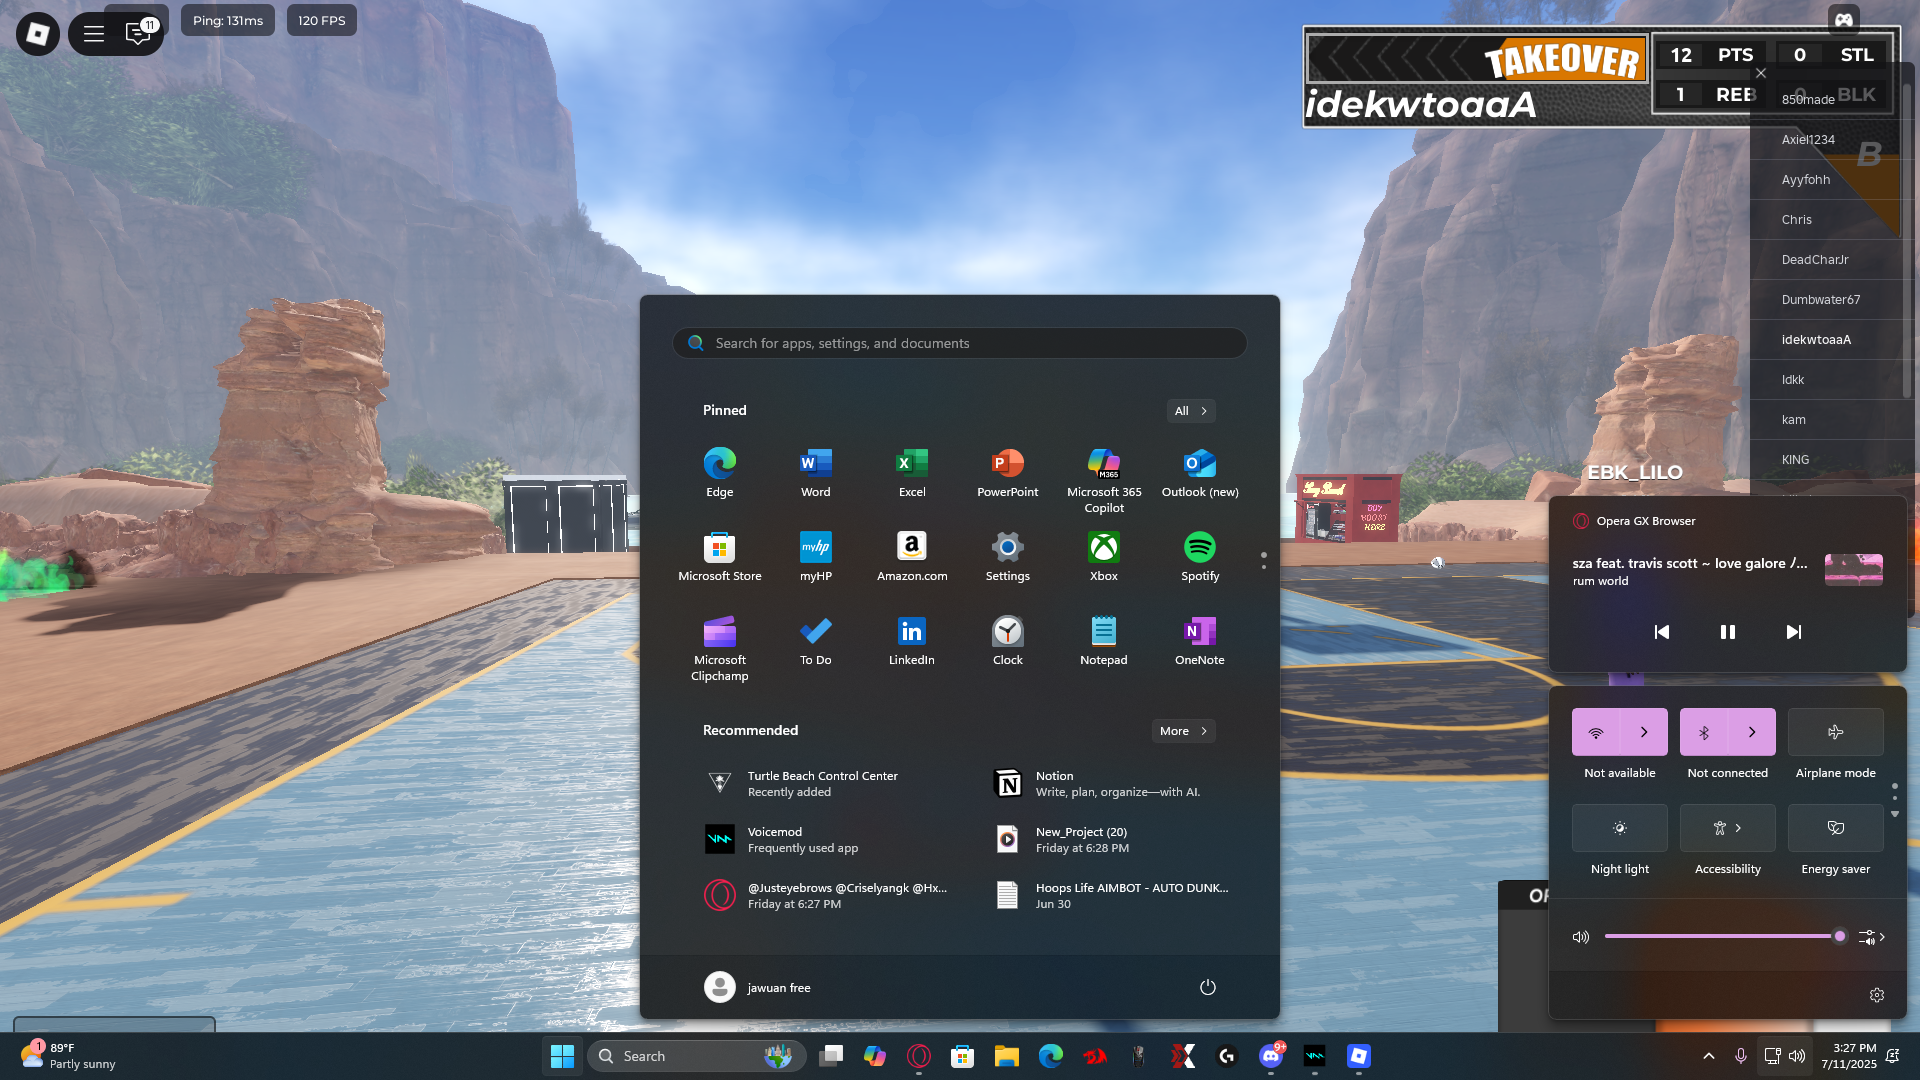Launch the myHP app
This screenshot has height=1080, width=1920.
[x=815, y=556]
